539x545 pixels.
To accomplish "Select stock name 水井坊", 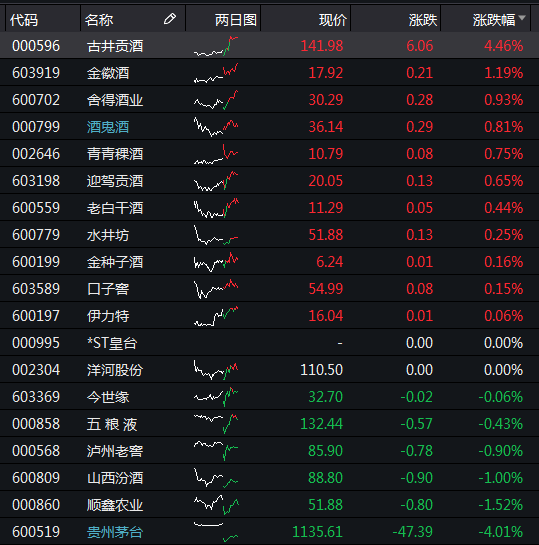I will (108, 235).
